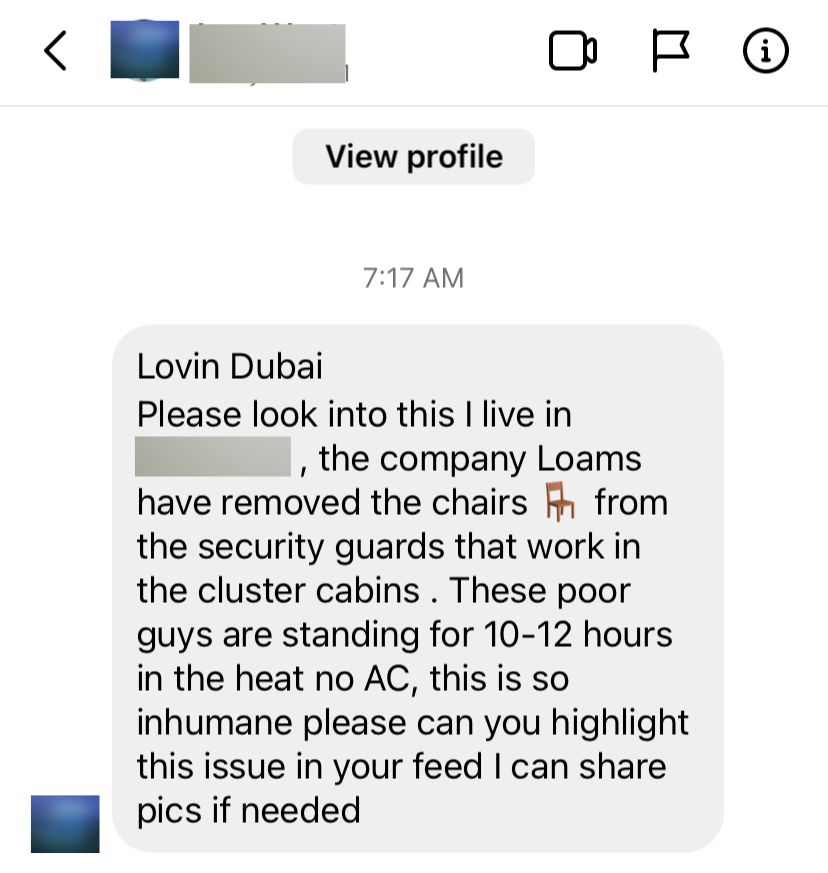Tap the word "Loams" in the message
The height and width of the screenshot is (873, 828).
[x=589, y=459]
